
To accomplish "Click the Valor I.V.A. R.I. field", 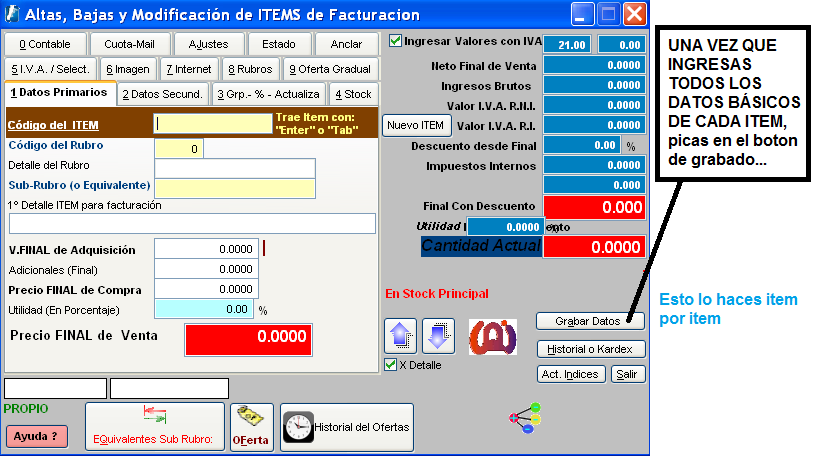I will coord(594,125).
